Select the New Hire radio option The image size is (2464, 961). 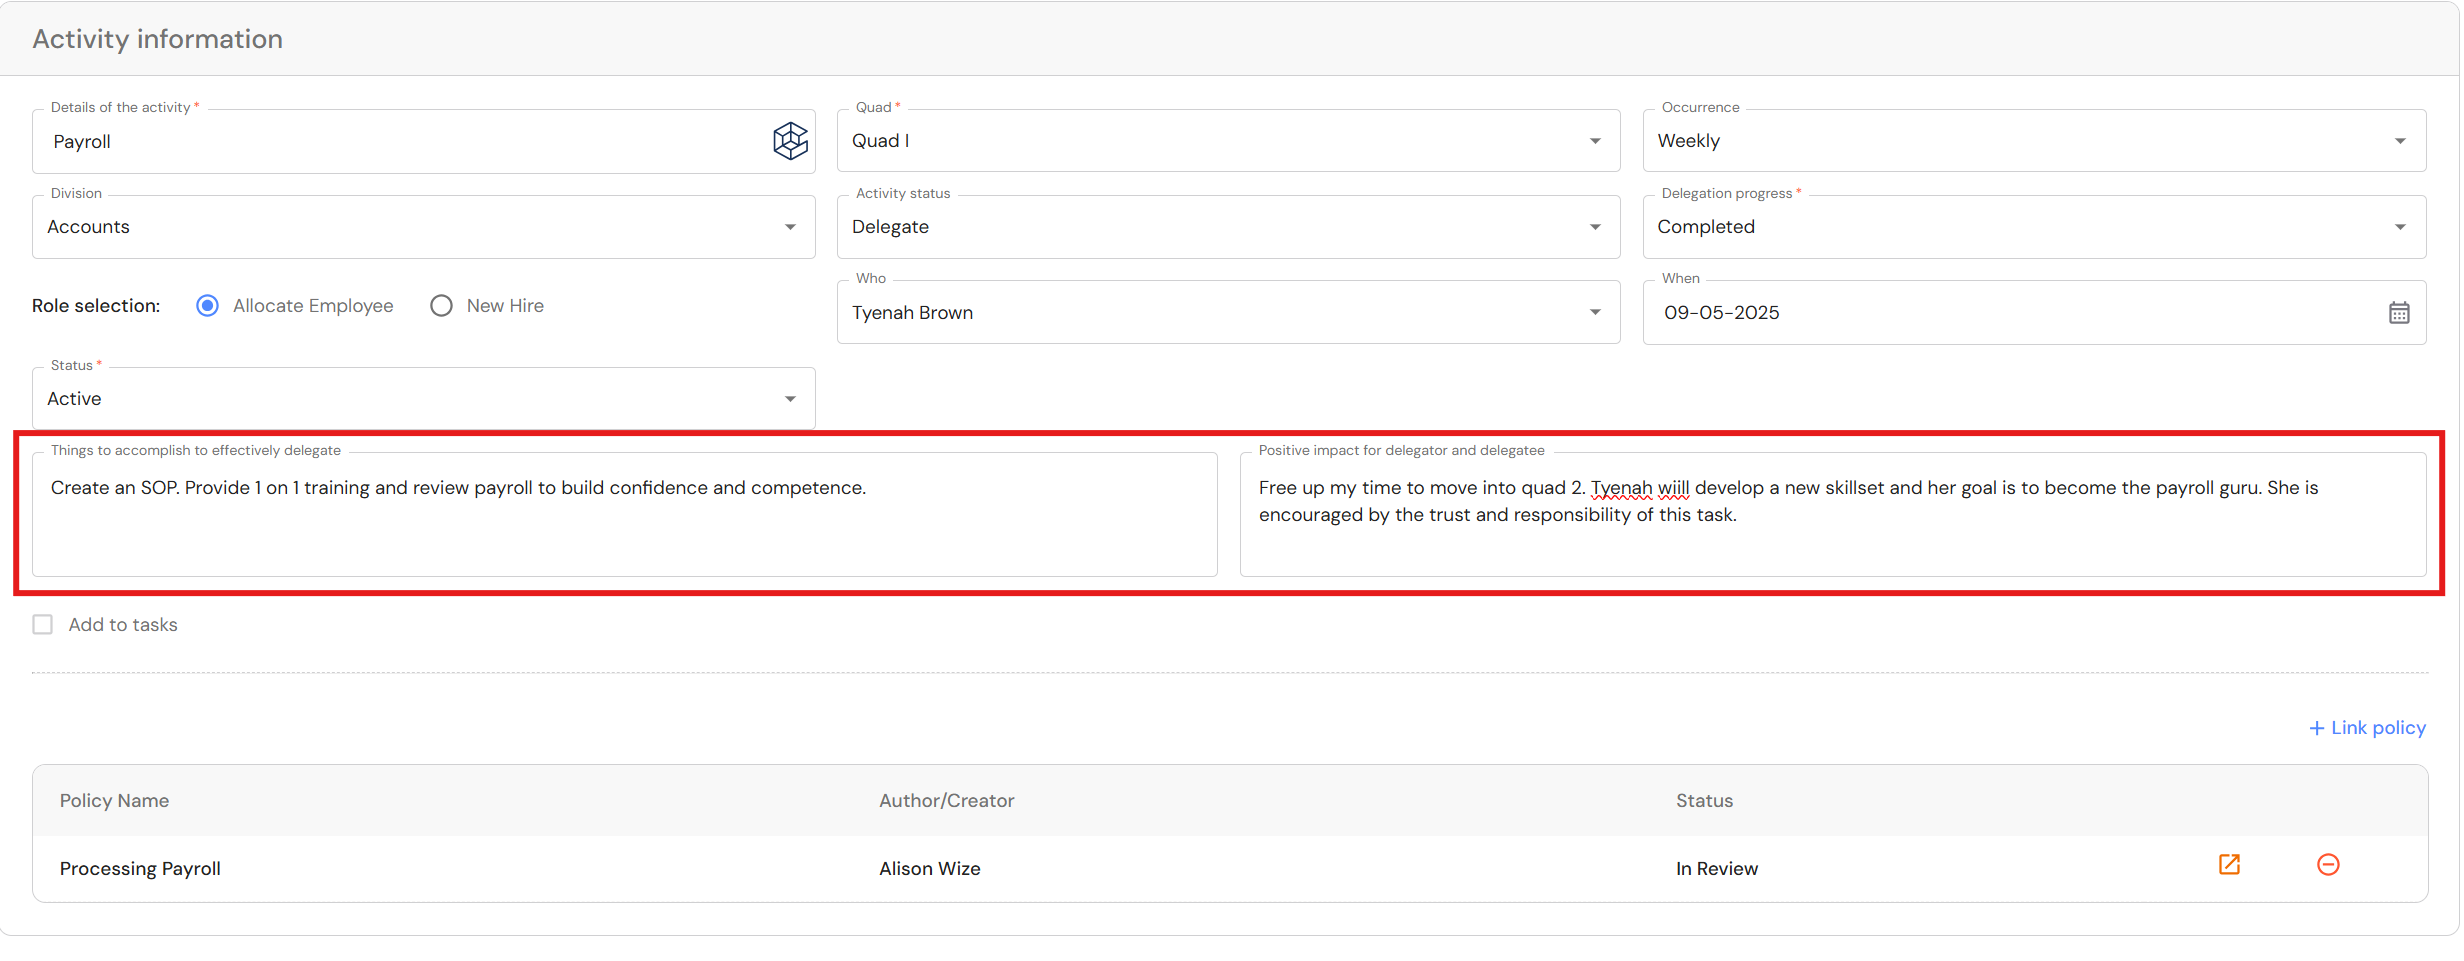coord(441,306)
